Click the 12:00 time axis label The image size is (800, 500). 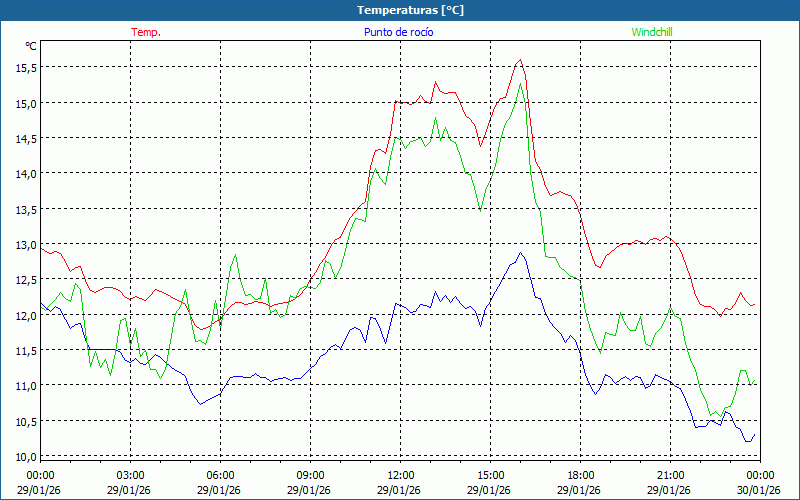(x=400, y=475)
